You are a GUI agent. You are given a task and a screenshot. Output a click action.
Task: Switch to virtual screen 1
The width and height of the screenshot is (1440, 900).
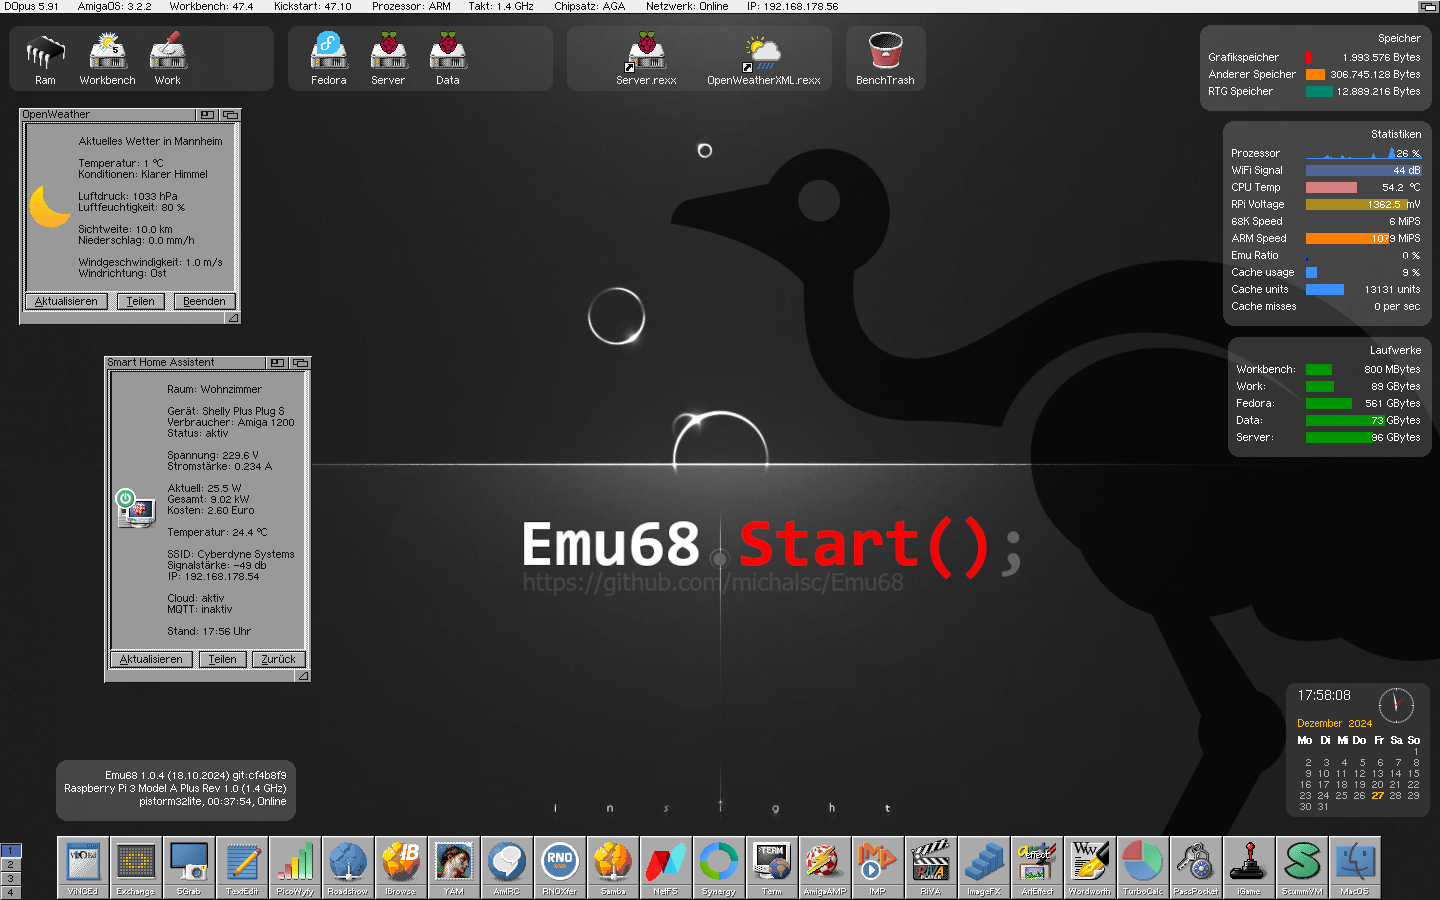pyautogui.click(x=11, y=851)
